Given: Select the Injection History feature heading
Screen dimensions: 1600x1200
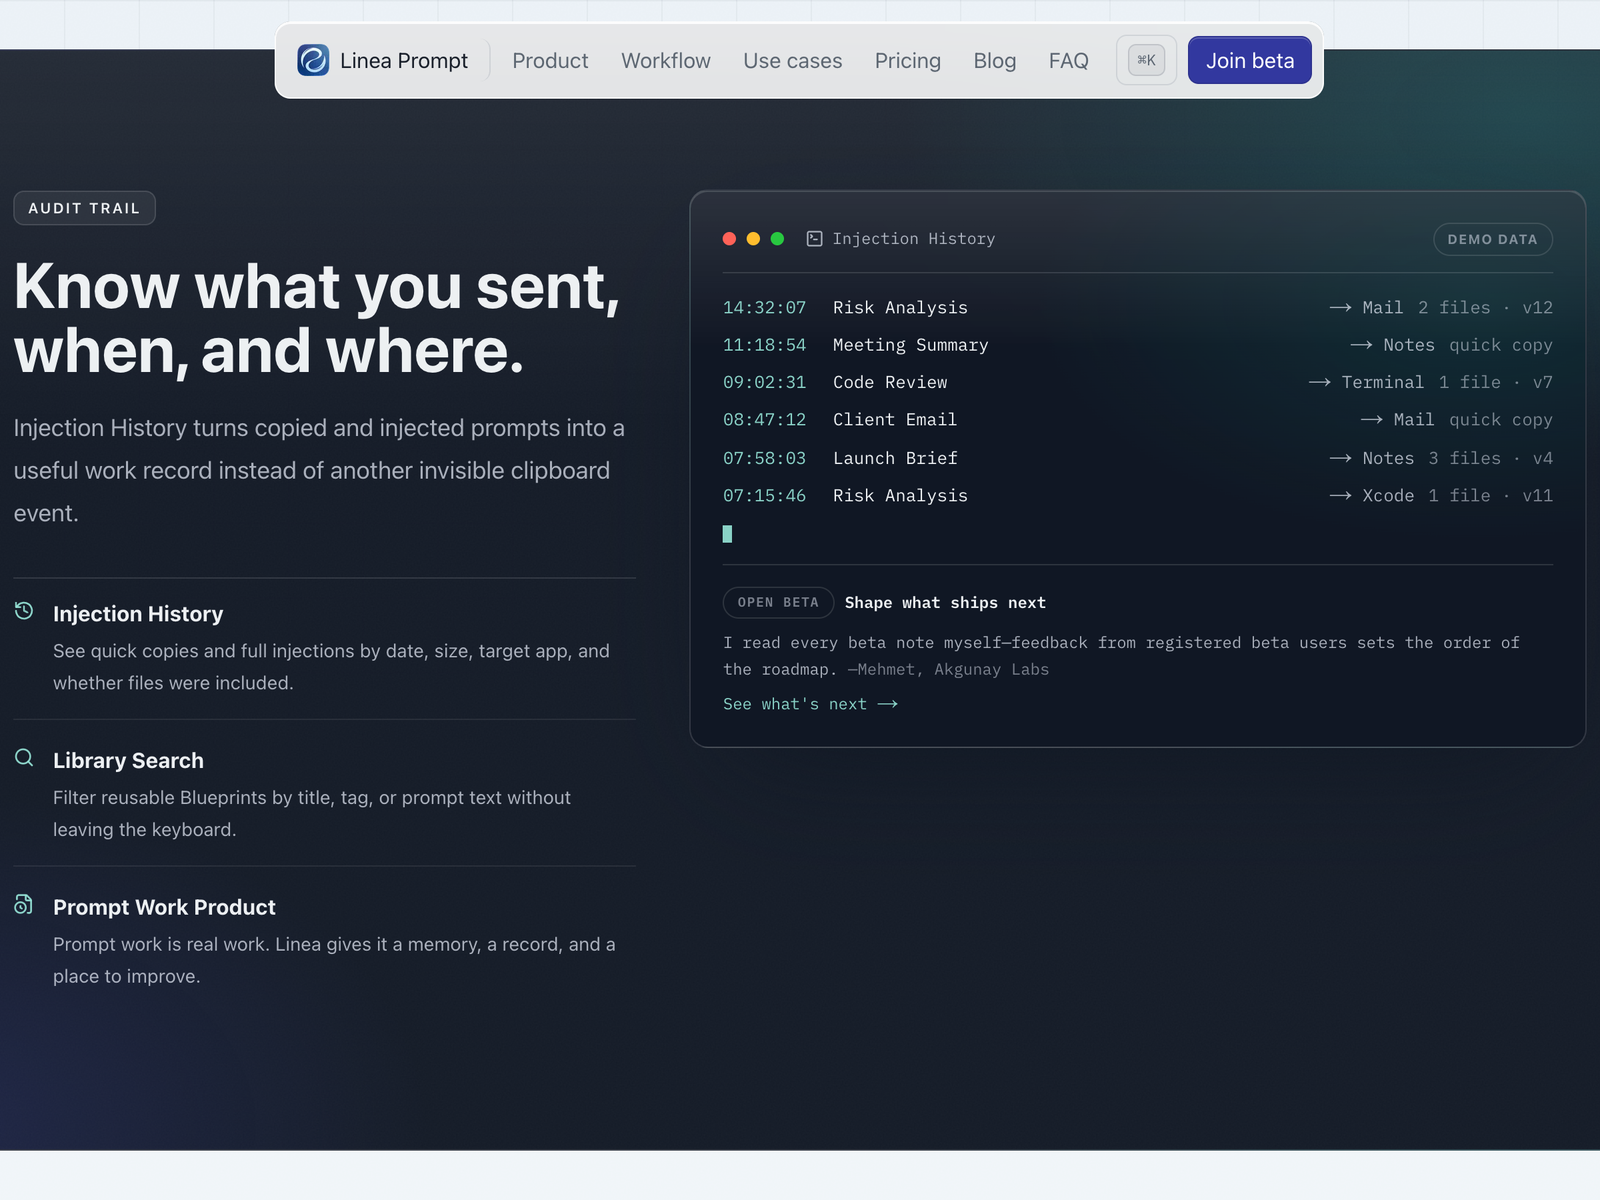Looking at the screenshot, I should [138, 614].
